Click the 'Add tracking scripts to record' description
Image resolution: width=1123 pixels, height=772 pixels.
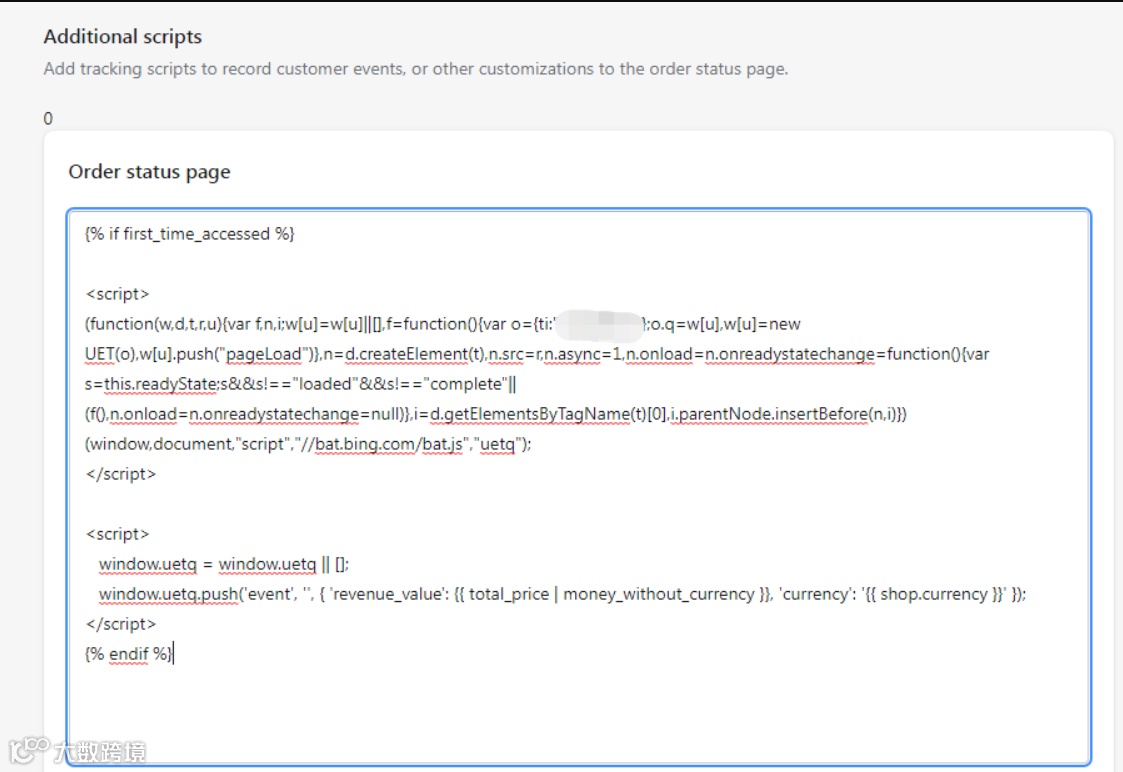coord(415,69)
